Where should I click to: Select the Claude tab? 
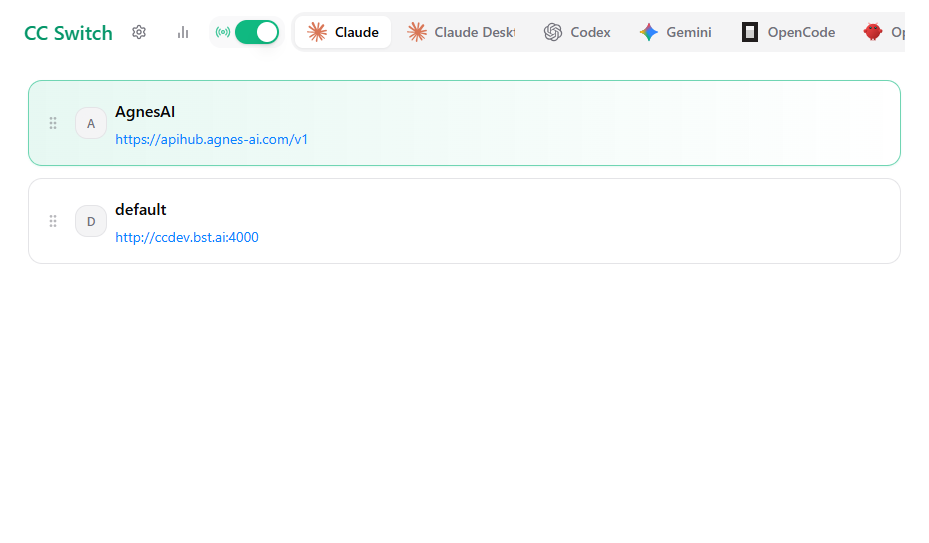(343, 32)
